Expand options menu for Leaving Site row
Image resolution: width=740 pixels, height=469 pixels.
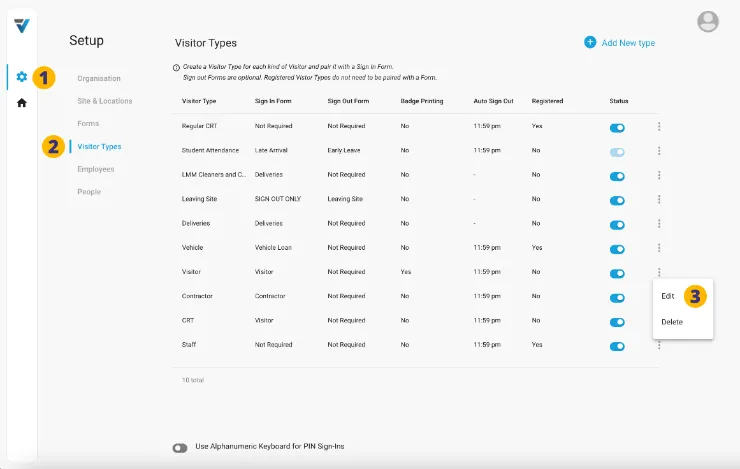tap(659, 200)
